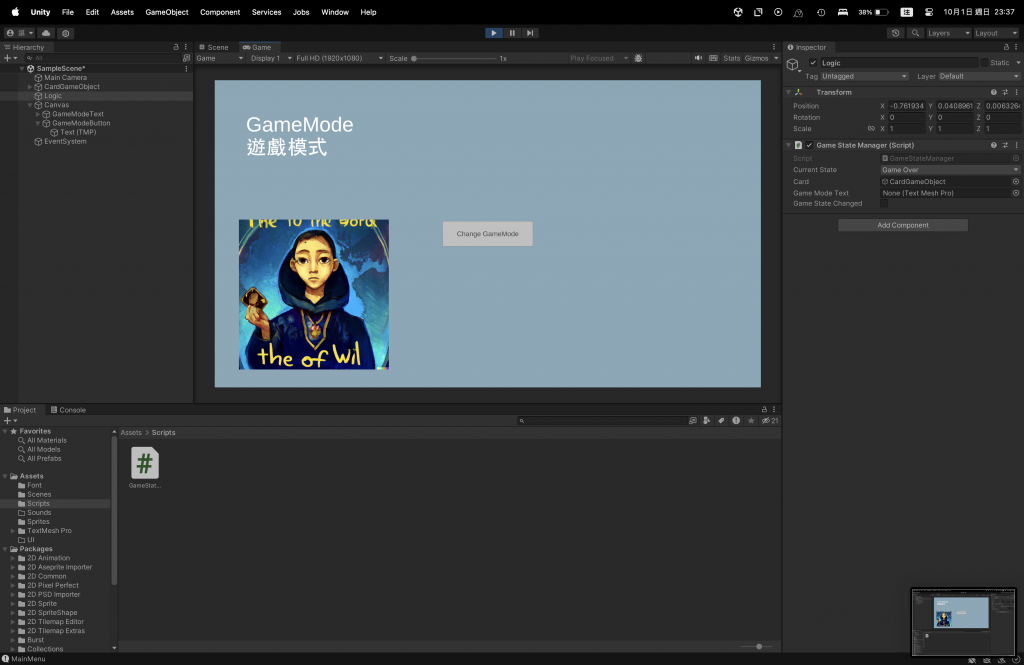This screenshot has width=1024, height=665.
Task: Click the Game Mode Text object picker
Action: pyautogui.click(x=1016, y=193)
